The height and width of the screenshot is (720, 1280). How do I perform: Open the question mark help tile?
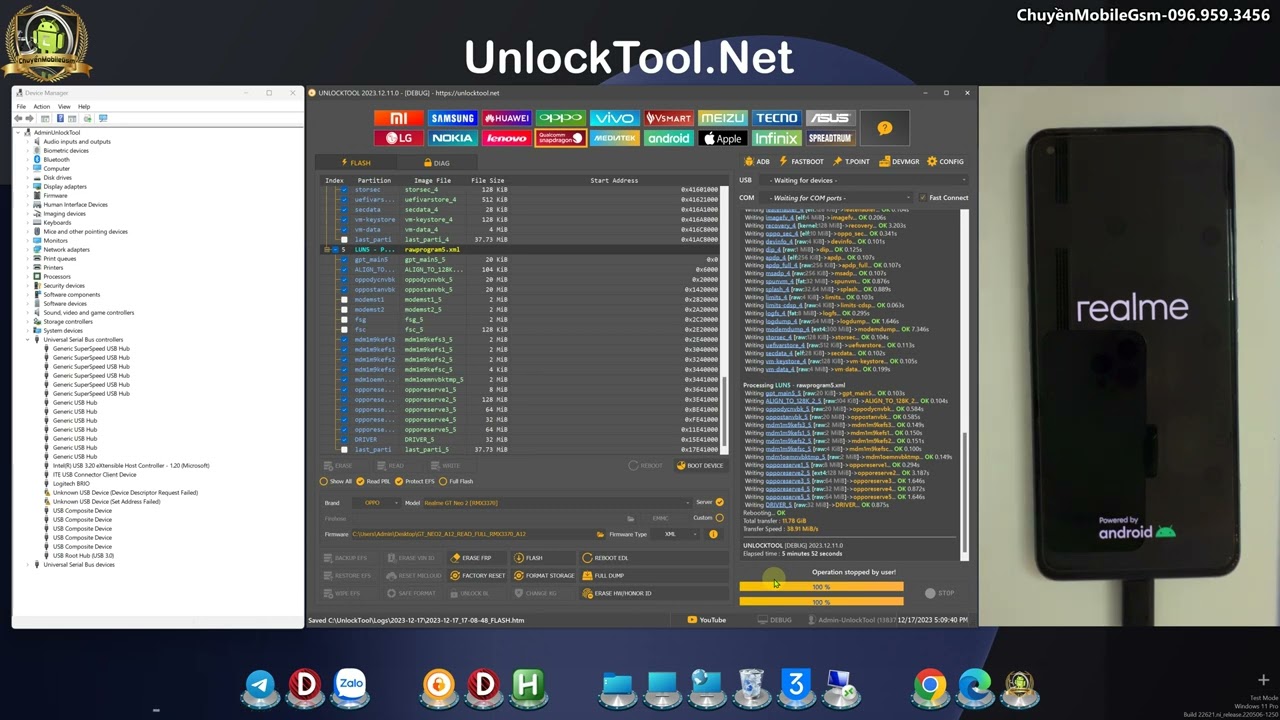pyautogui.click(x=884, y=128)
